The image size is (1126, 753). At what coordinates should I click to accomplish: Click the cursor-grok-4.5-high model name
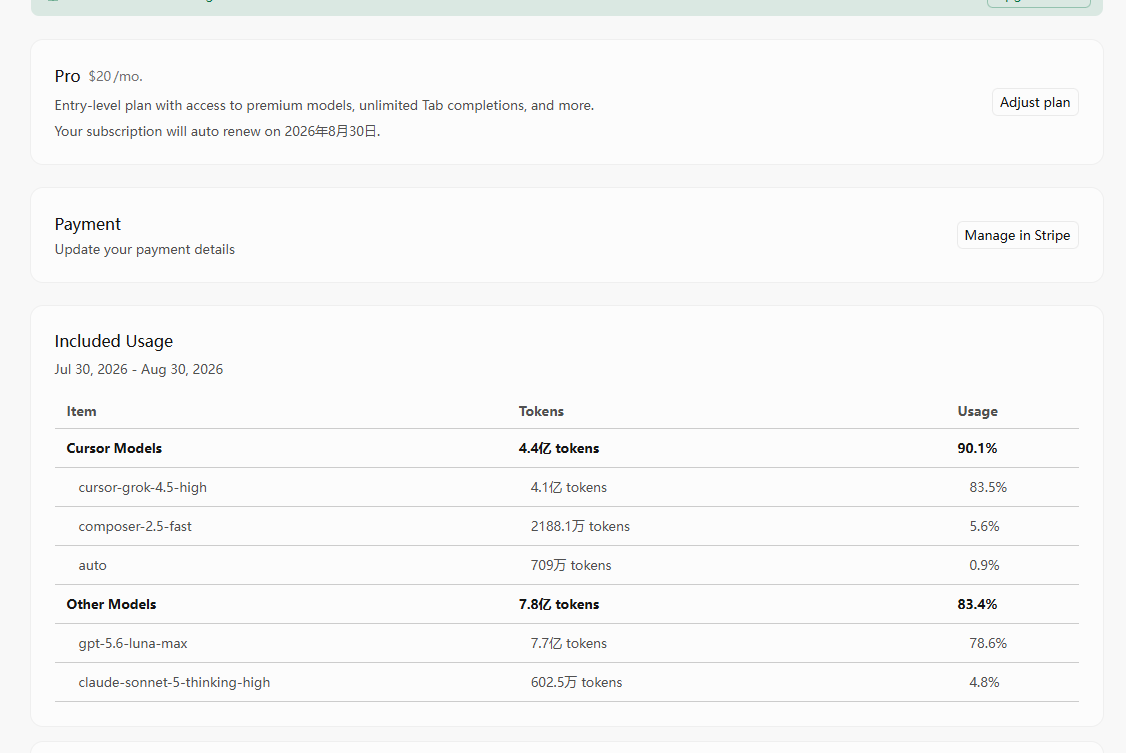coord(142,487)
